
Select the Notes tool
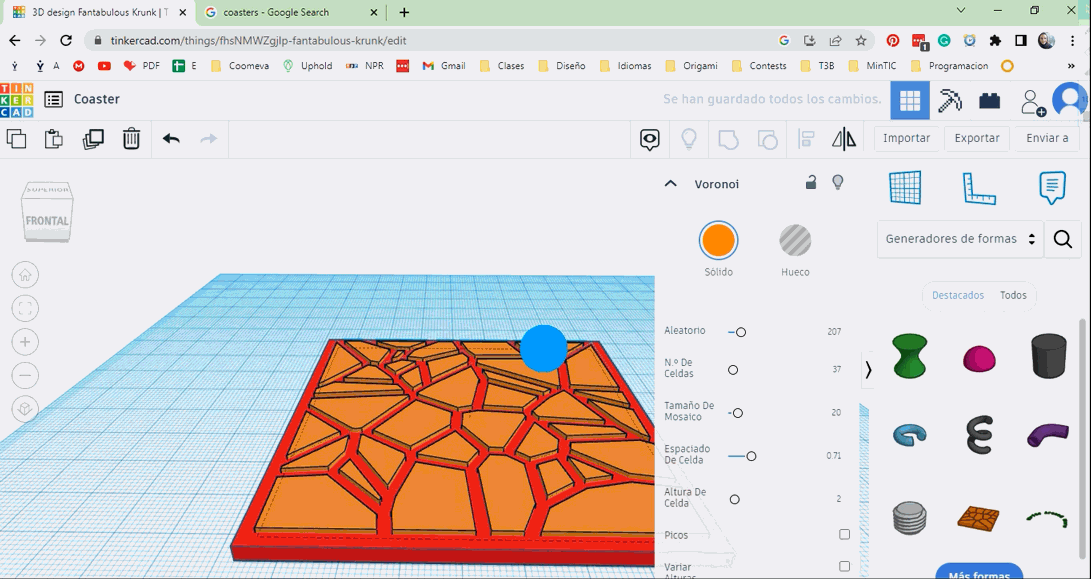pos(1052,188)
